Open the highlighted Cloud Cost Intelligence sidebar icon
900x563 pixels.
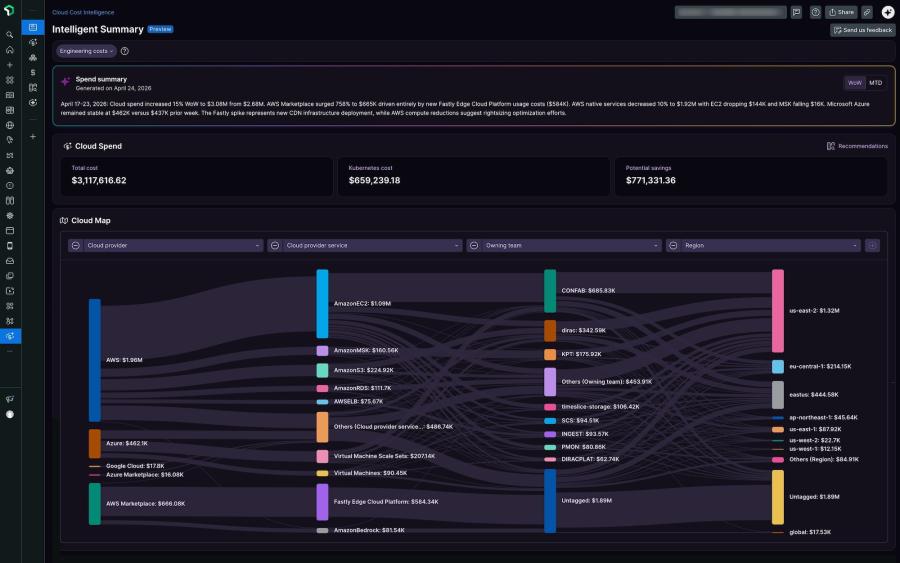(x=10, y=336)
